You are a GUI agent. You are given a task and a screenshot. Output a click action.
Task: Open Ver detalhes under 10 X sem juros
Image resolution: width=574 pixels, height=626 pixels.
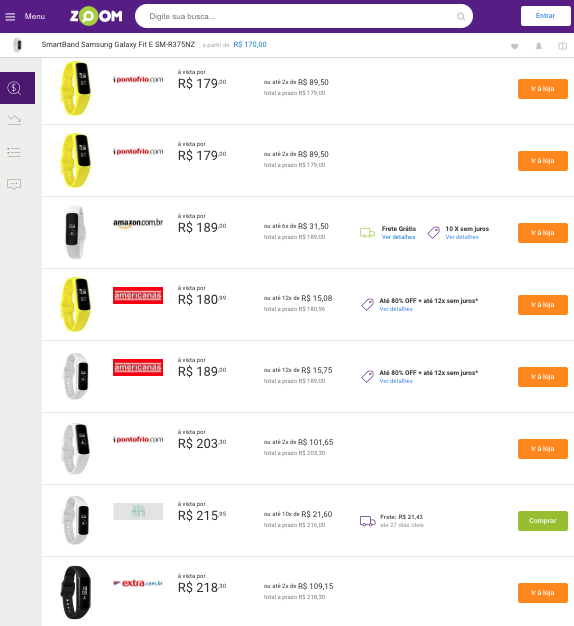[x=462, y=237]
